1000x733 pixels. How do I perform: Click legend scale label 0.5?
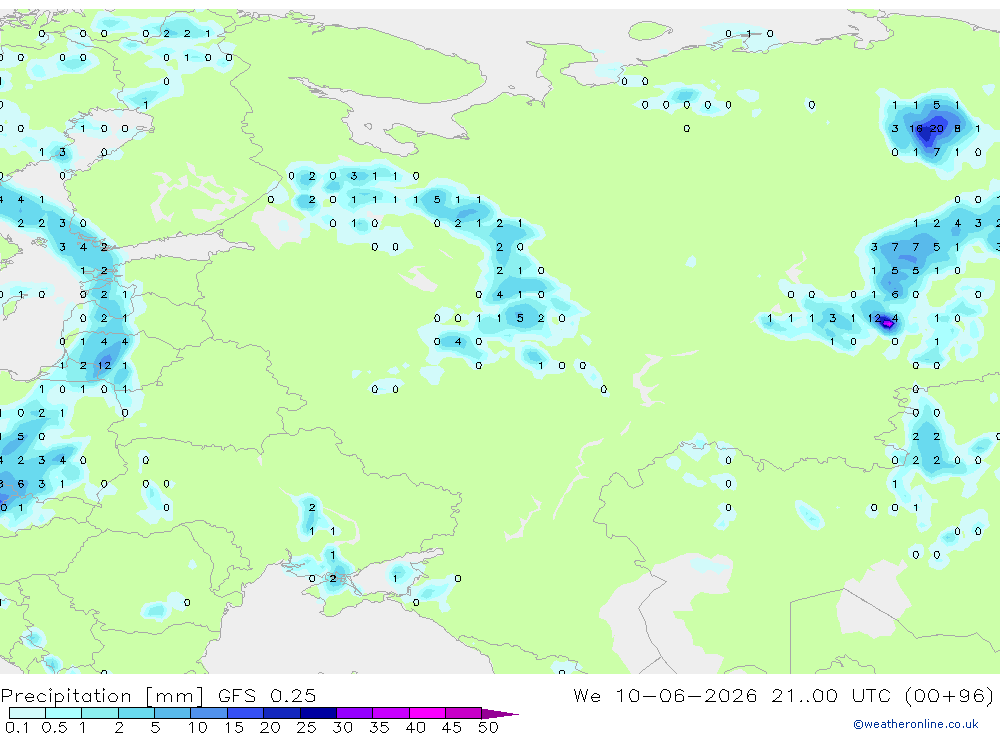click(x=54, y=727)
